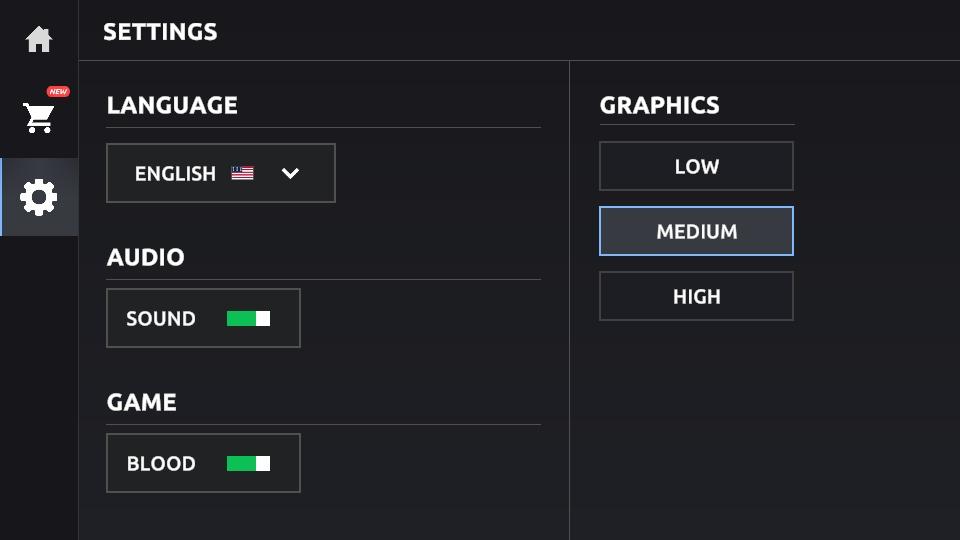Click the GRAPHICS section heading
Viewport: 960px width, 540px height.
coord(659,105)
